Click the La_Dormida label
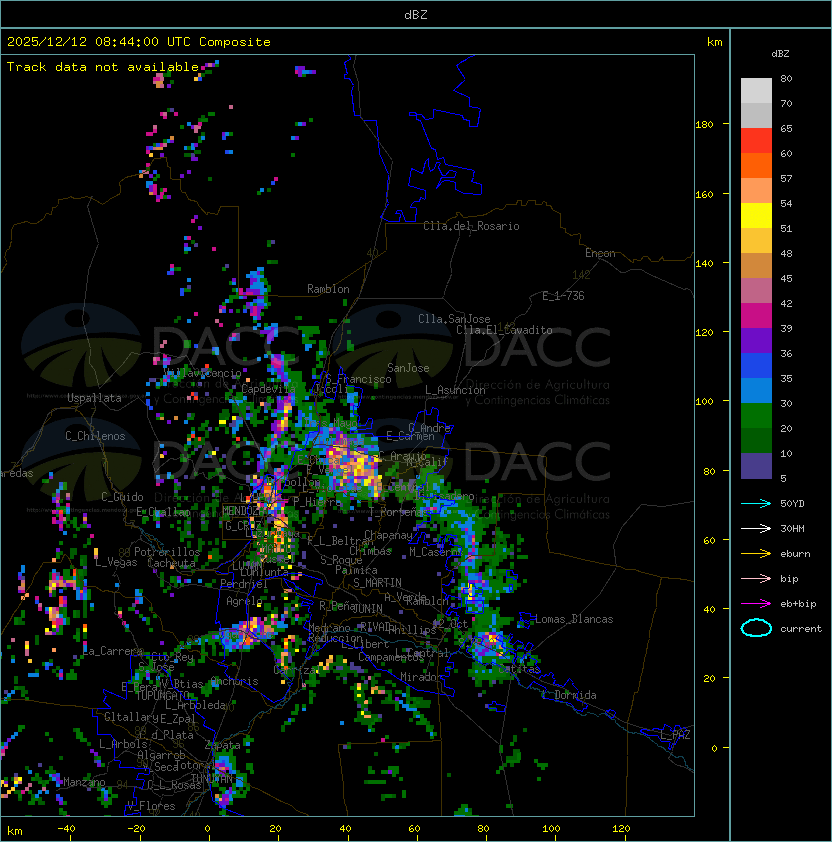This screenshot has height=842, width=832. pos(569,695)
